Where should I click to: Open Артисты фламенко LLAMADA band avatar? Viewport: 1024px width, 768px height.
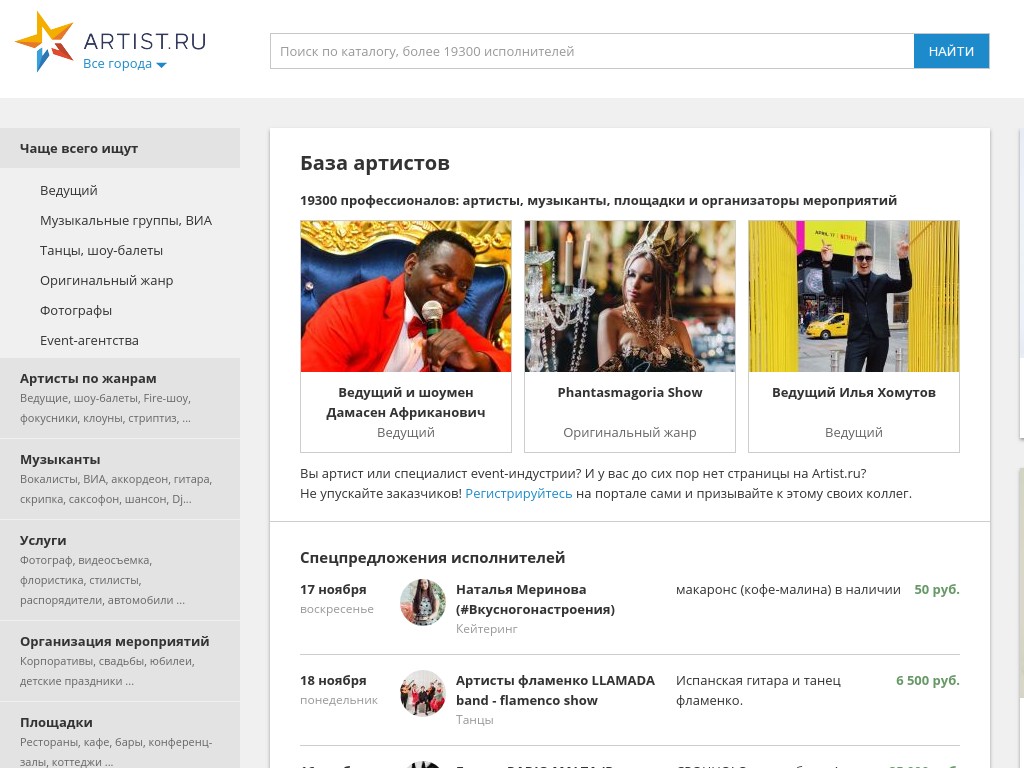click(x=423, y=693)
